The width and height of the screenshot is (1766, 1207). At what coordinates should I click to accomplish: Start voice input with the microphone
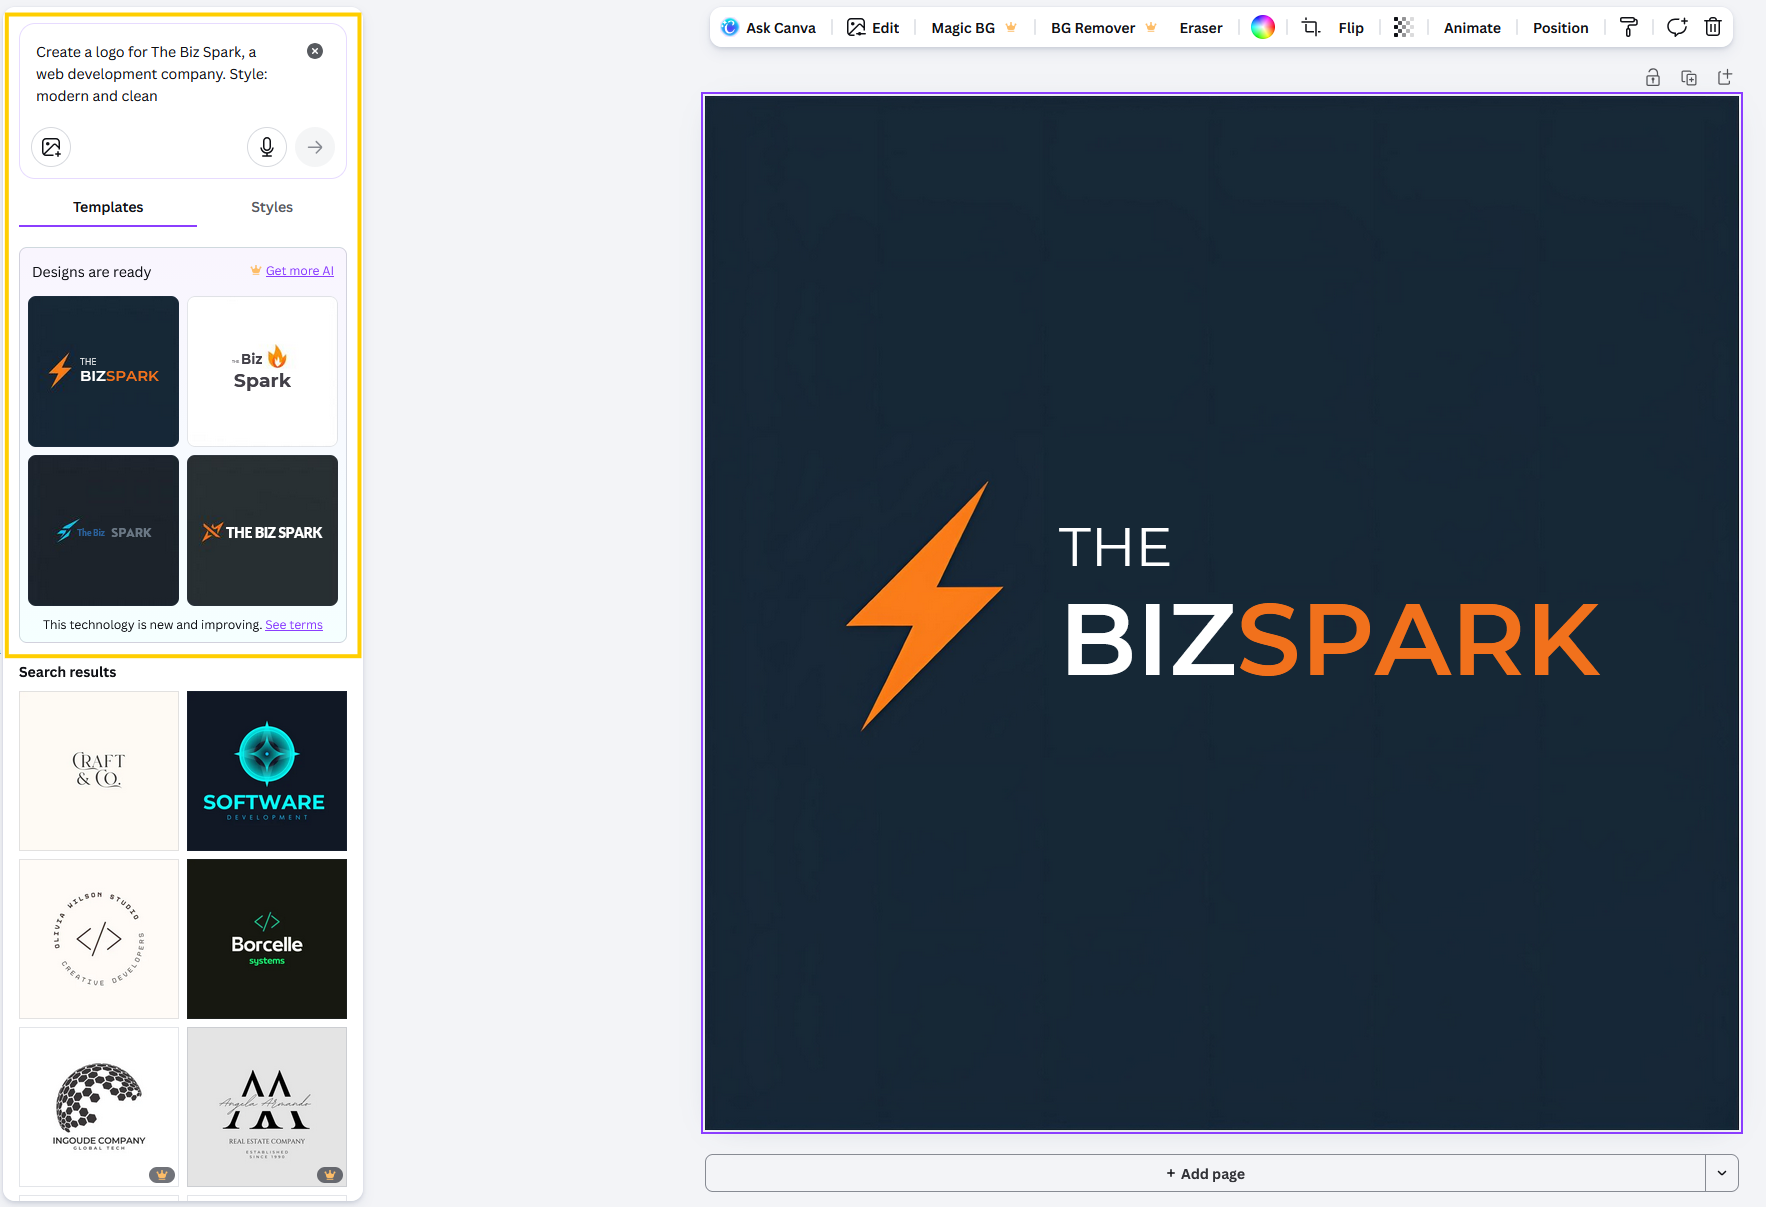point(266,147)
